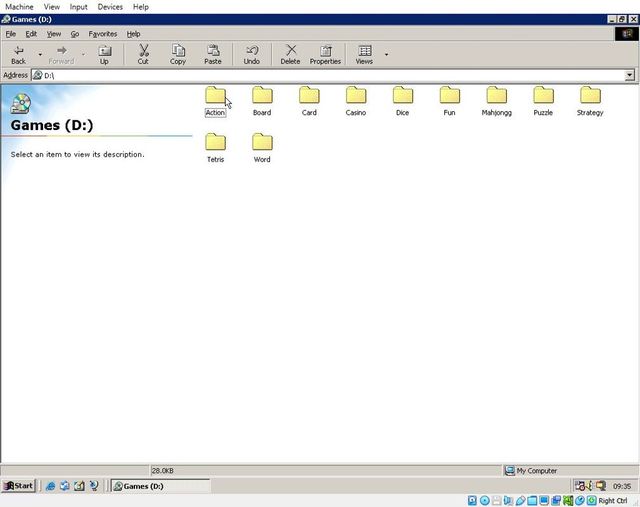Open the Go menu
Viewport: 640px width, 507px height.
75,34
